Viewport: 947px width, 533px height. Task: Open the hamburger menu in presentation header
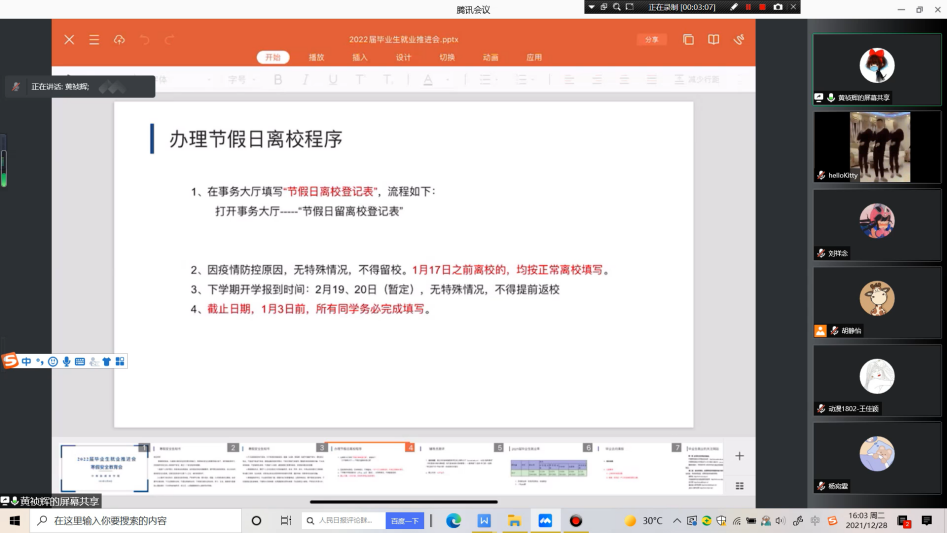(94, 40)
